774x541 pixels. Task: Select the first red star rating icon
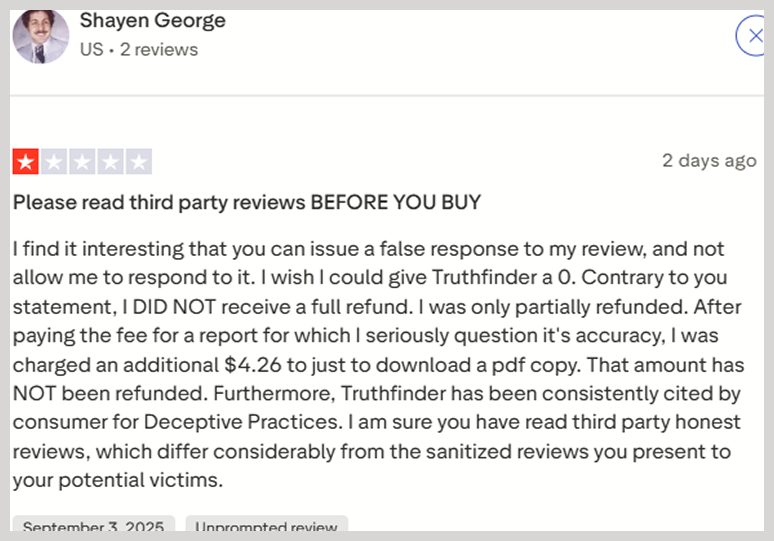(26, 161)
